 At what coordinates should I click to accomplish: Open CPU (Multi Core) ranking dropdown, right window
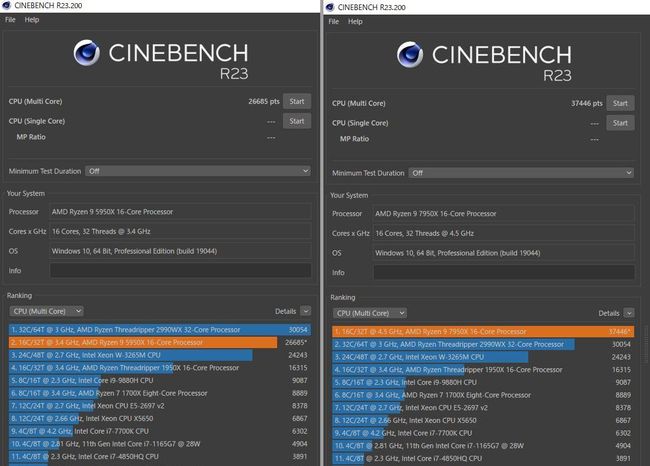coord(370,313)
